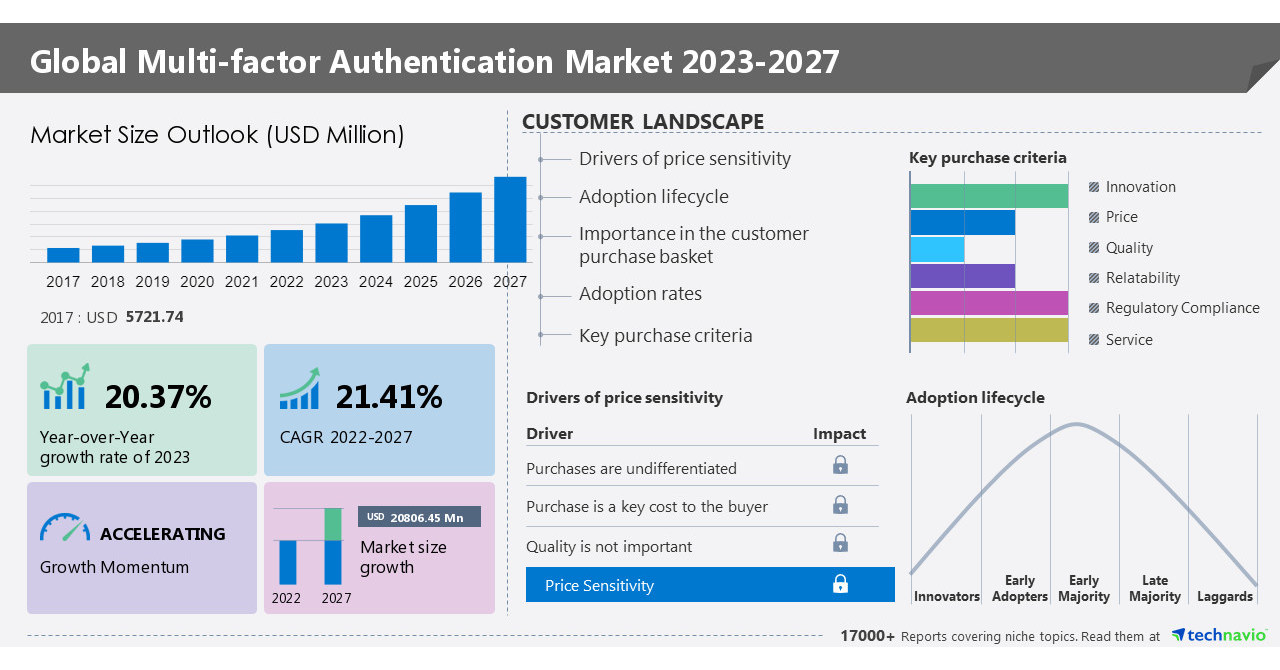Screen dimensions: 1280x670
Task: Click the 2027 bar in the market chart
Action: [x=510, y=222]
